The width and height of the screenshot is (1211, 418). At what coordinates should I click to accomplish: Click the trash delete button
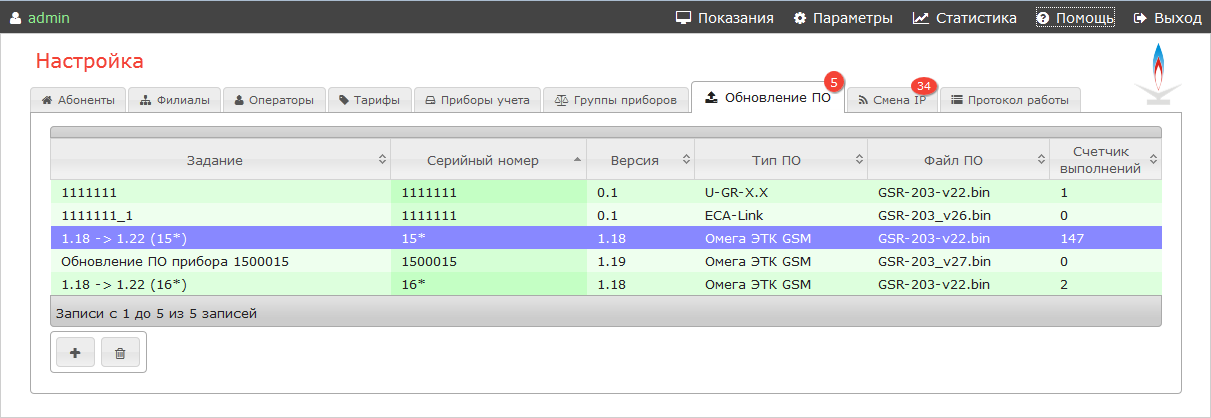point(120,353)
